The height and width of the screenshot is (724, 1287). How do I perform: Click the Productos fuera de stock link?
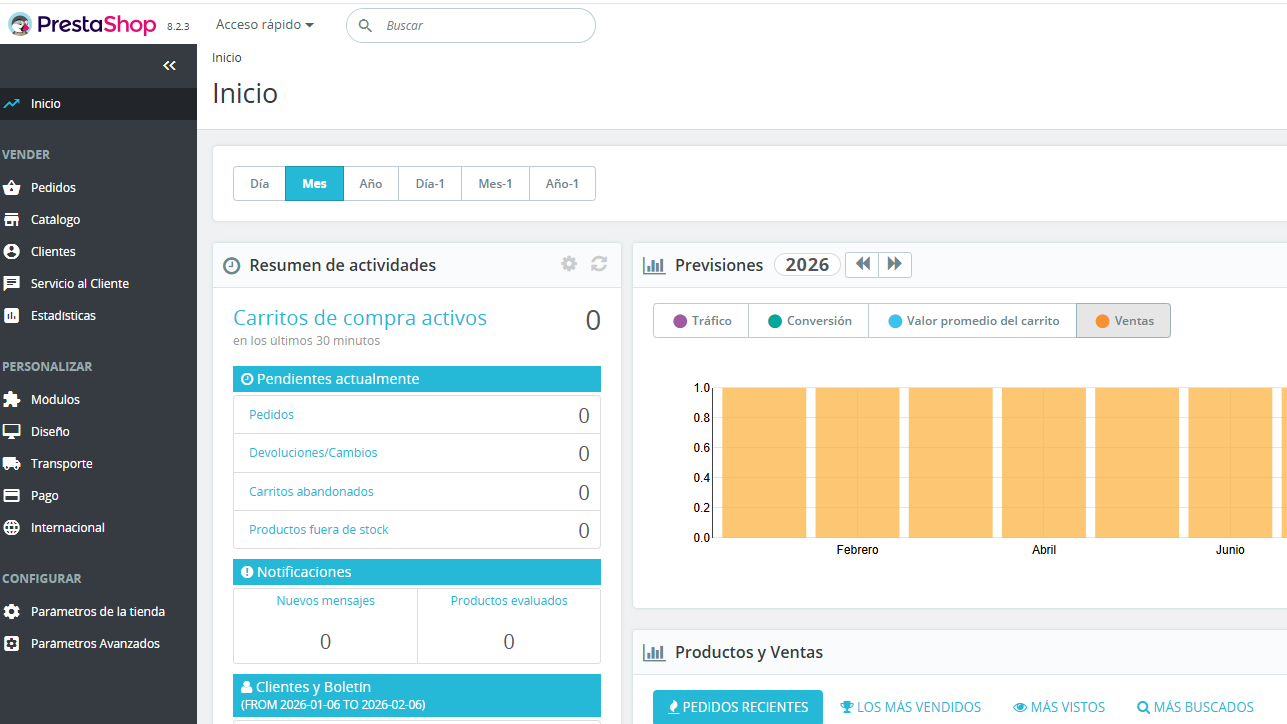point(318,530)
